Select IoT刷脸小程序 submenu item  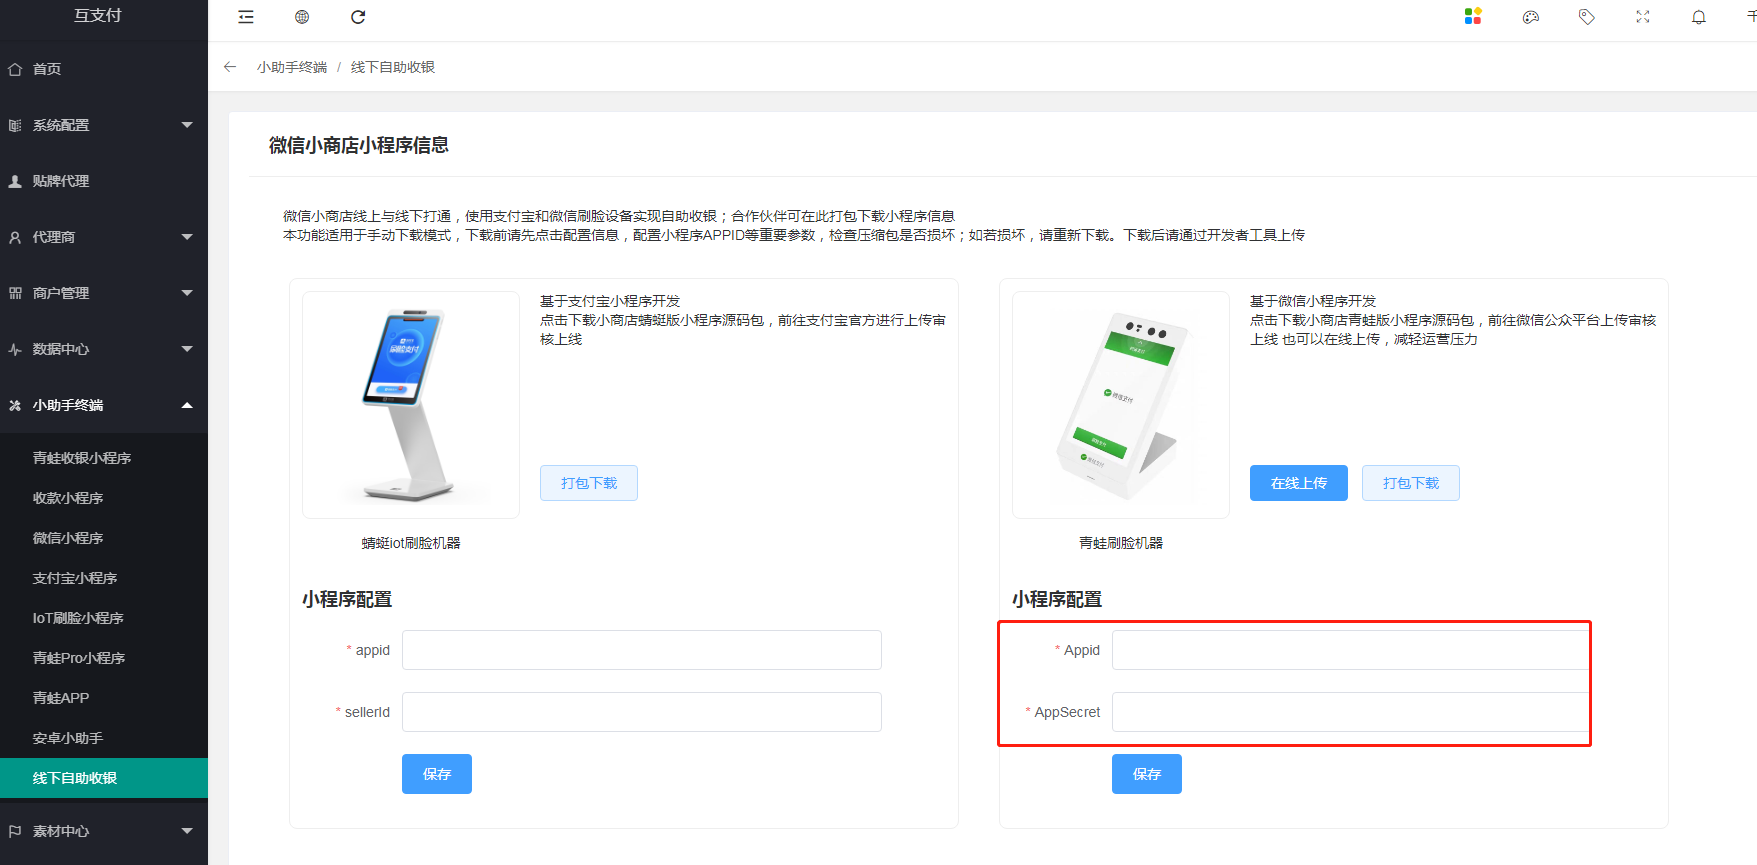[104, 618]
